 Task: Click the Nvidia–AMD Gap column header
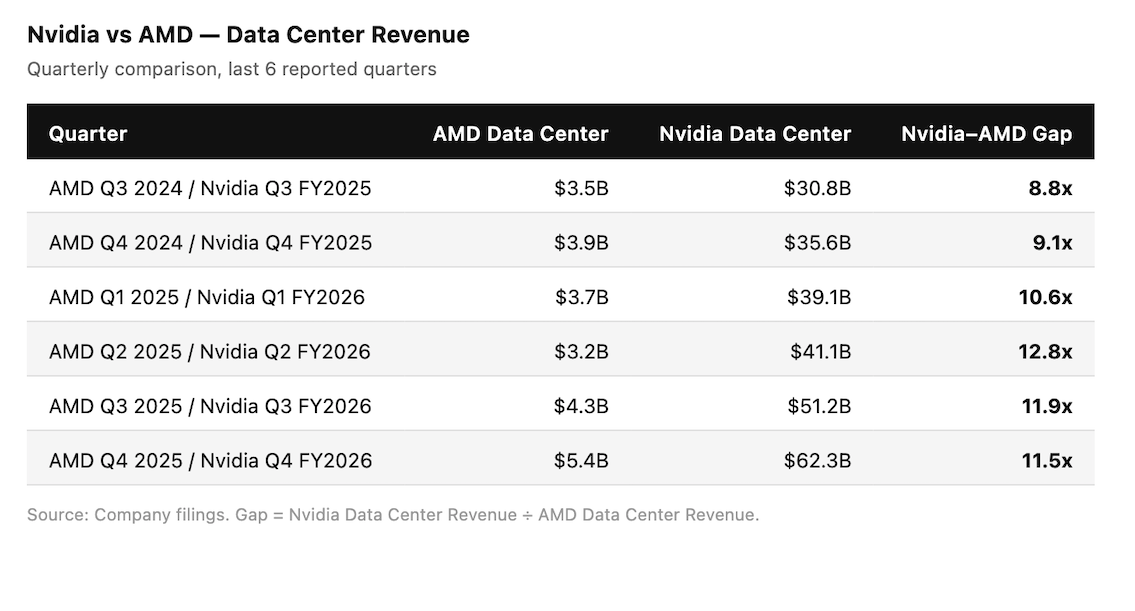tap(986, 134)
